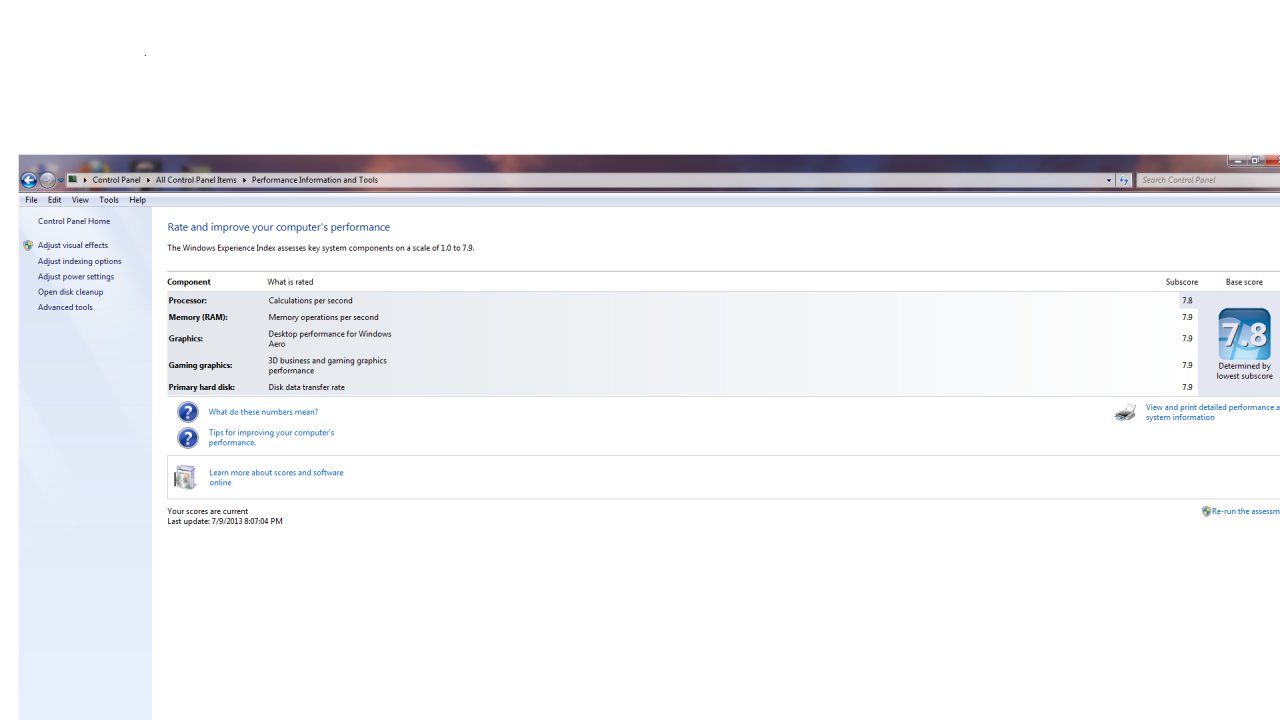Click Your scores are current text
The width and height of the screenshot is (1280, 720).
(207, 511)
